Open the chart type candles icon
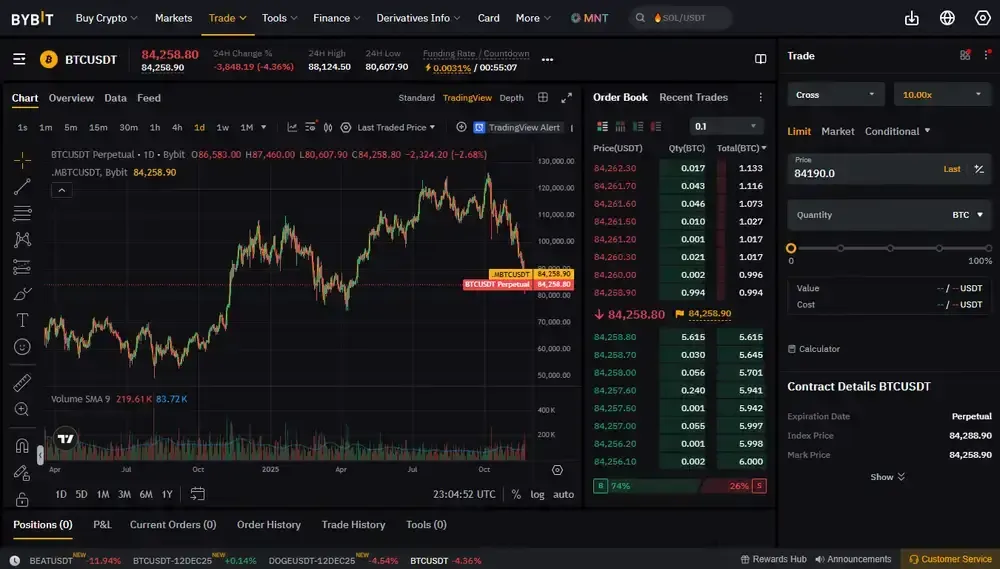The image size is (1000, 569). point(328,128)
